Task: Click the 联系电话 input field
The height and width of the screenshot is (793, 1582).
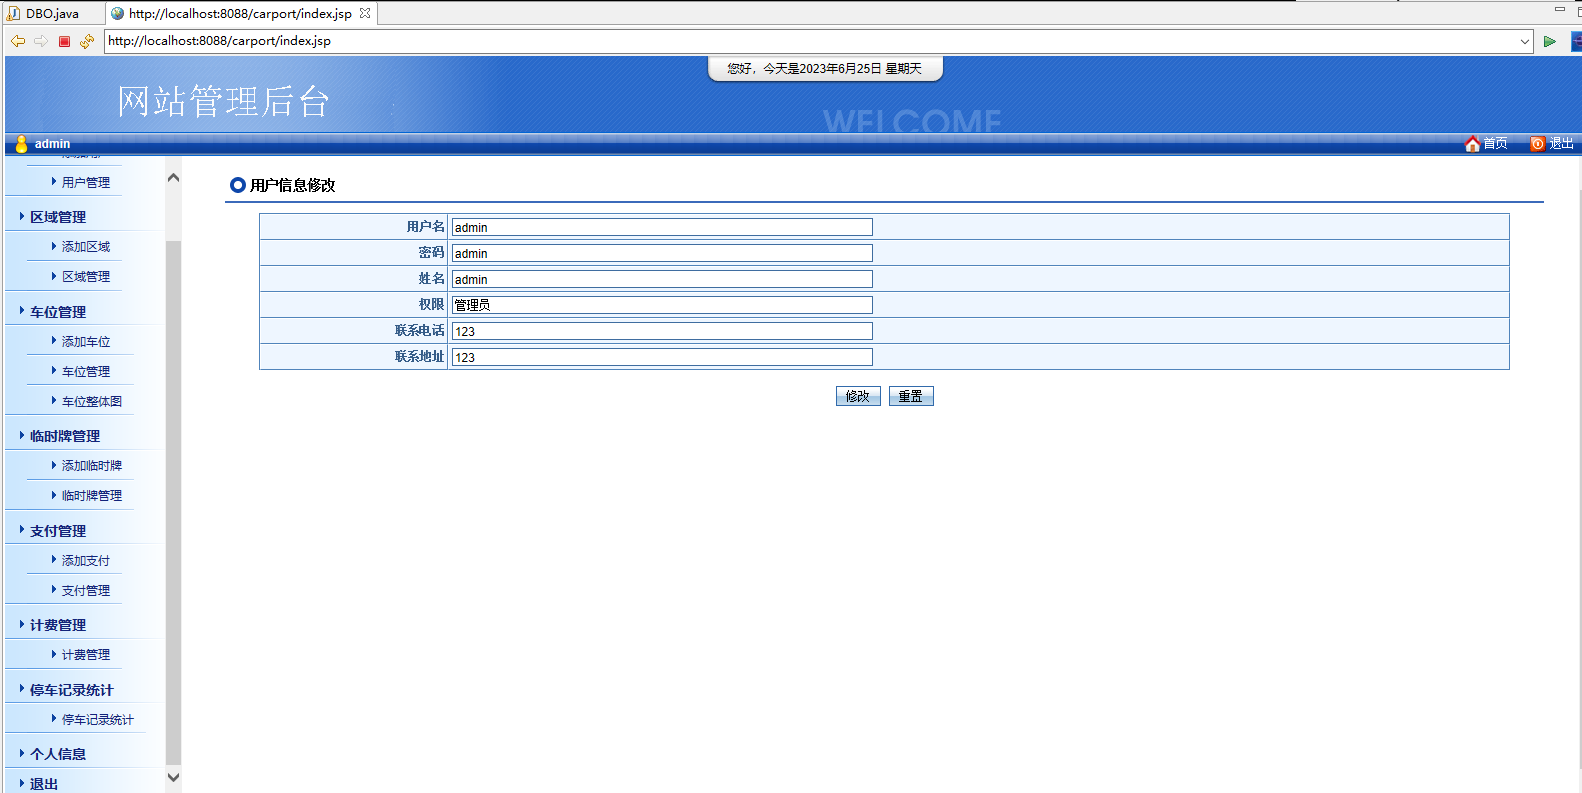Action: 662,331
